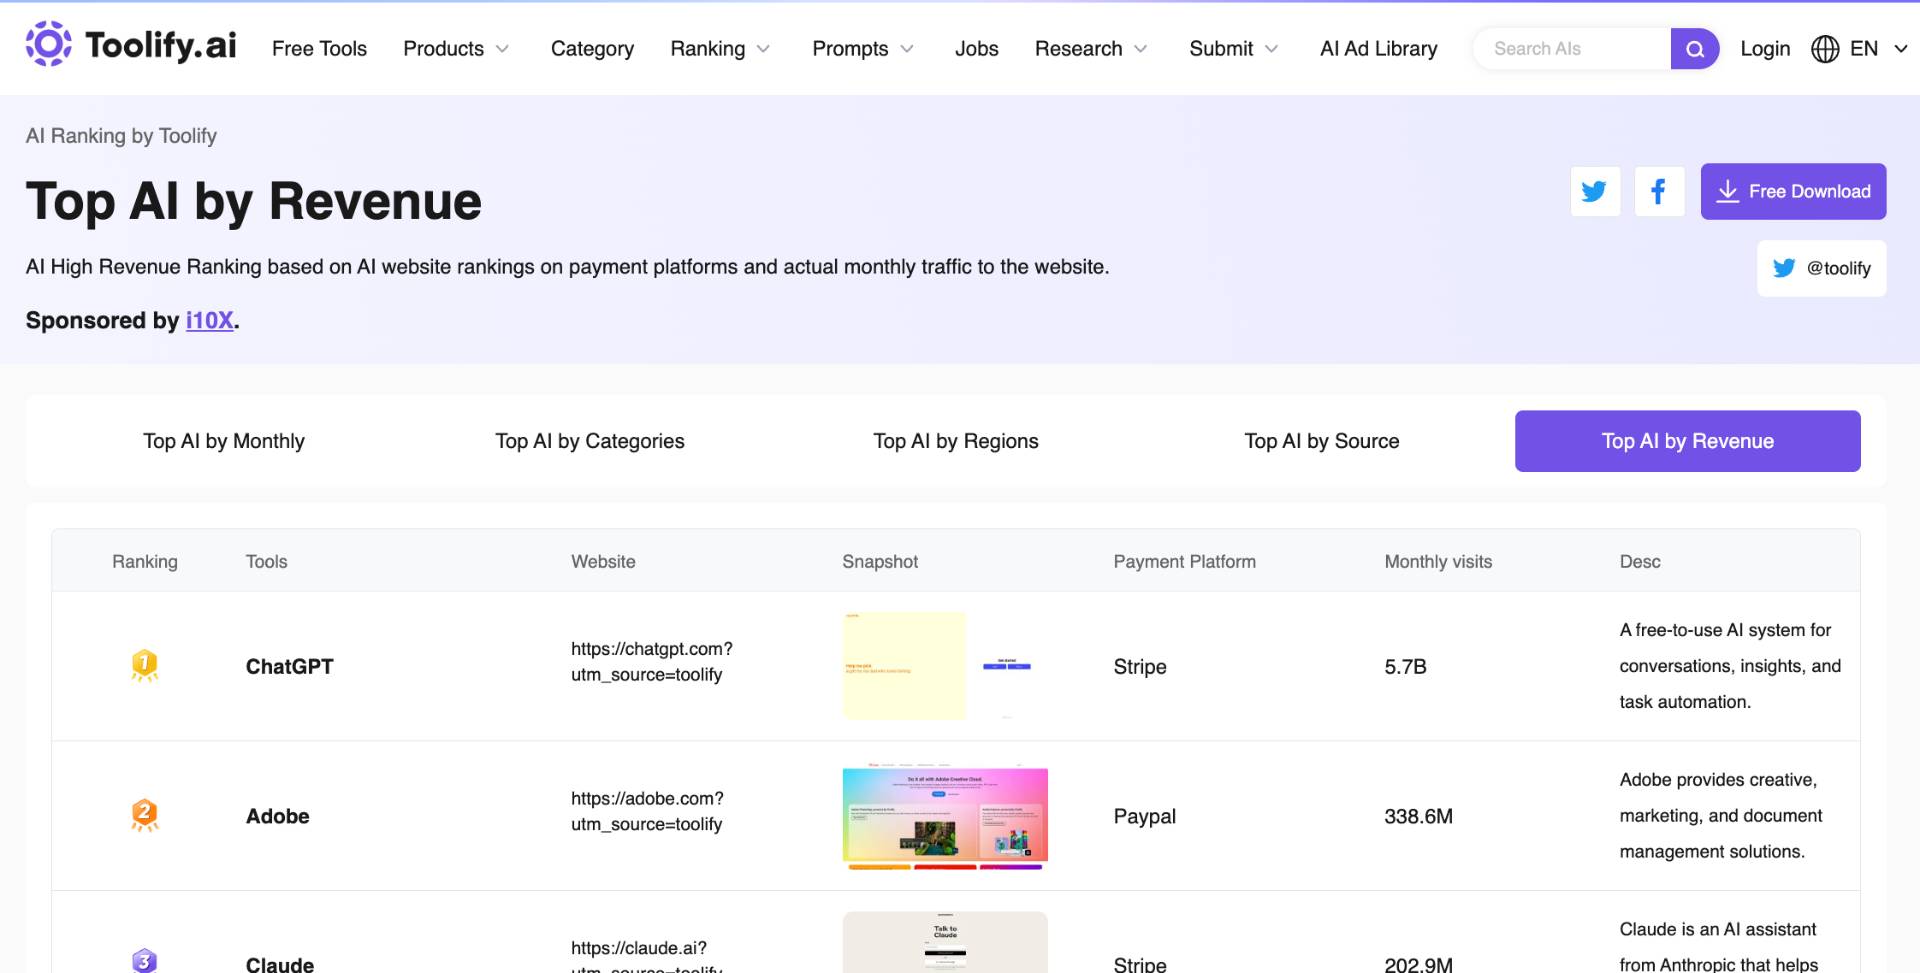Switch to Top AI by Source tab

tap(1322, 441)
